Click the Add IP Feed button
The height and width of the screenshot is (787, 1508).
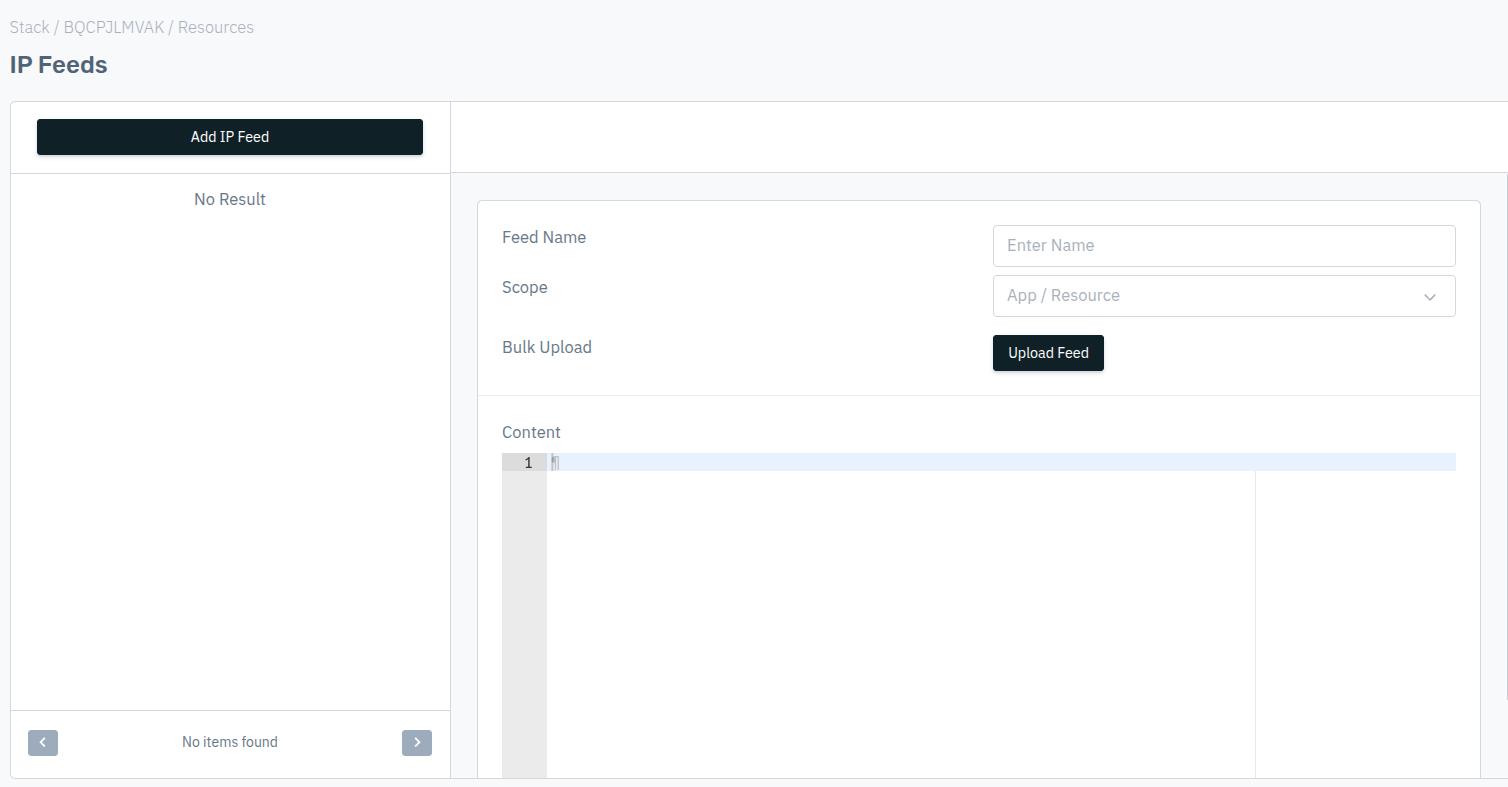pyautogui.click(x=230, y=137)
